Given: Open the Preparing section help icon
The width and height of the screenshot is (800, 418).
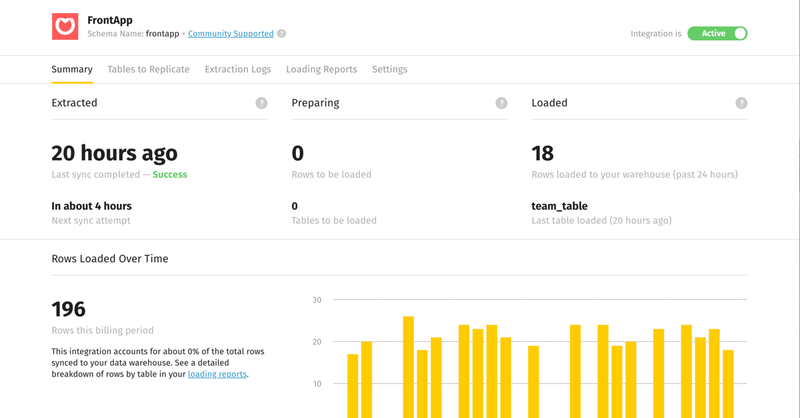Looking at the screenshot, I should coord(502,103).
